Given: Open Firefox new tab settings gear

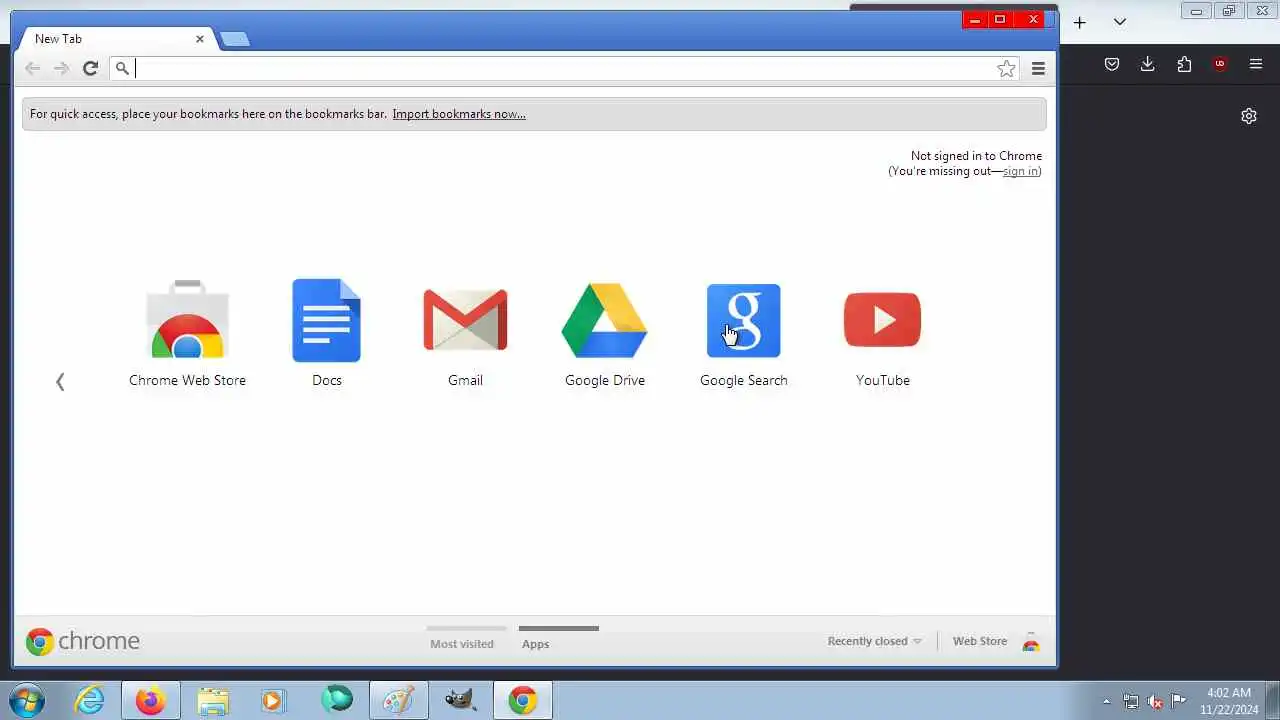Looking at the screenshot, I should [x=1249, y=116].
